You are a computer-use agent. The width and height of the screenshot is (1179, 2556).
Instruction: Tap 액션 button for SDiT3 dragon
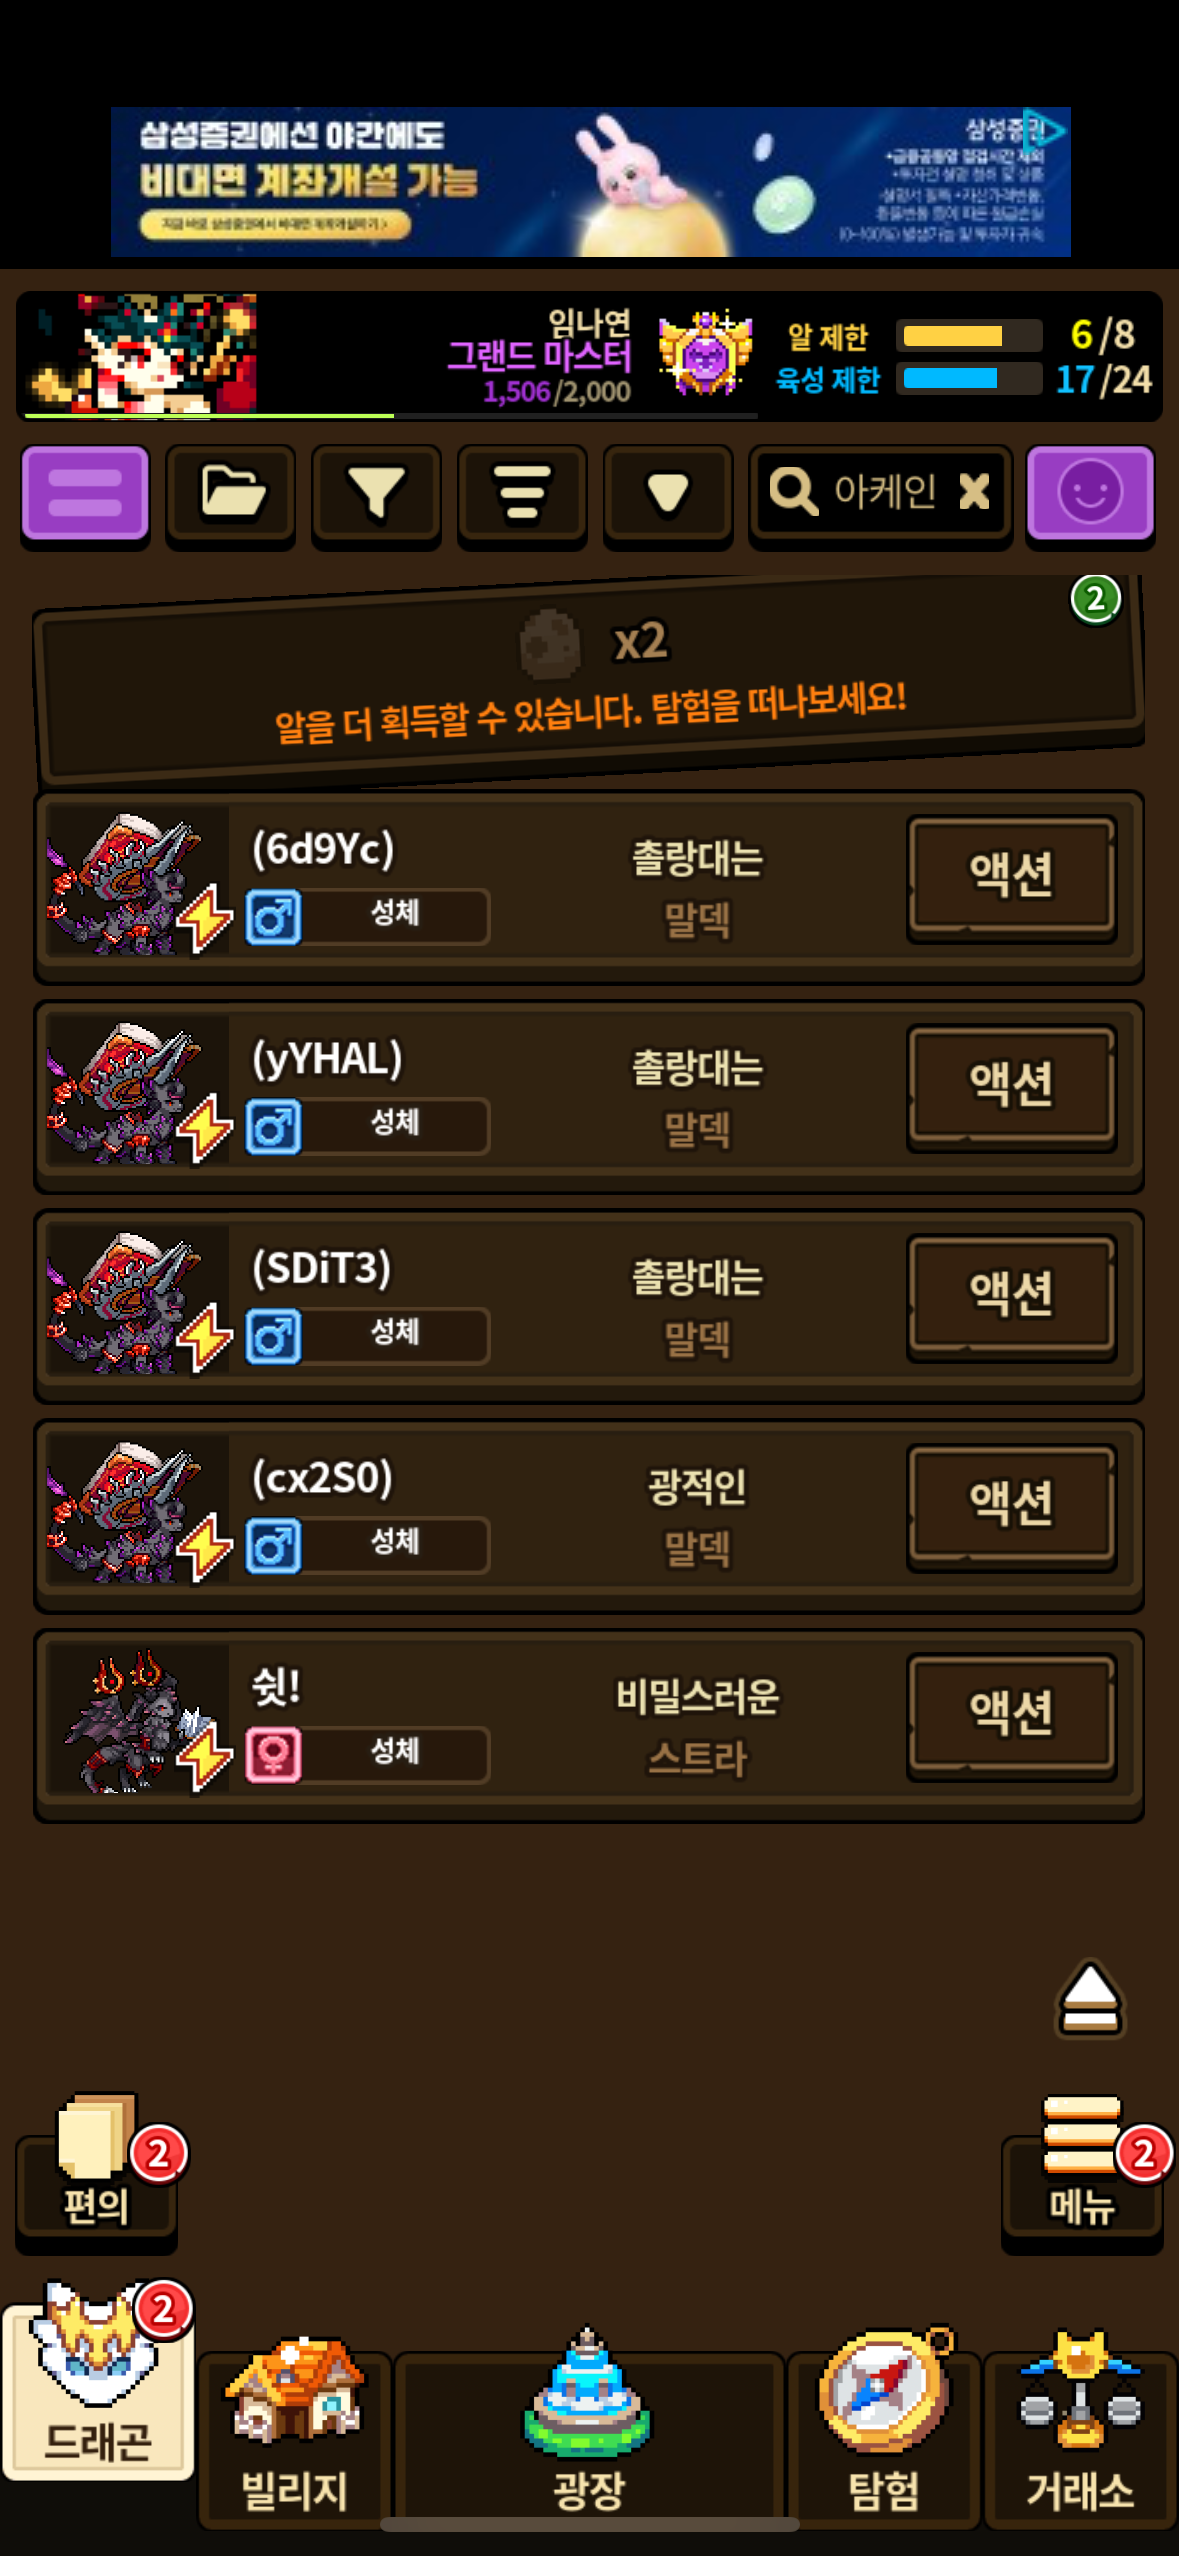(1011, 1297)
